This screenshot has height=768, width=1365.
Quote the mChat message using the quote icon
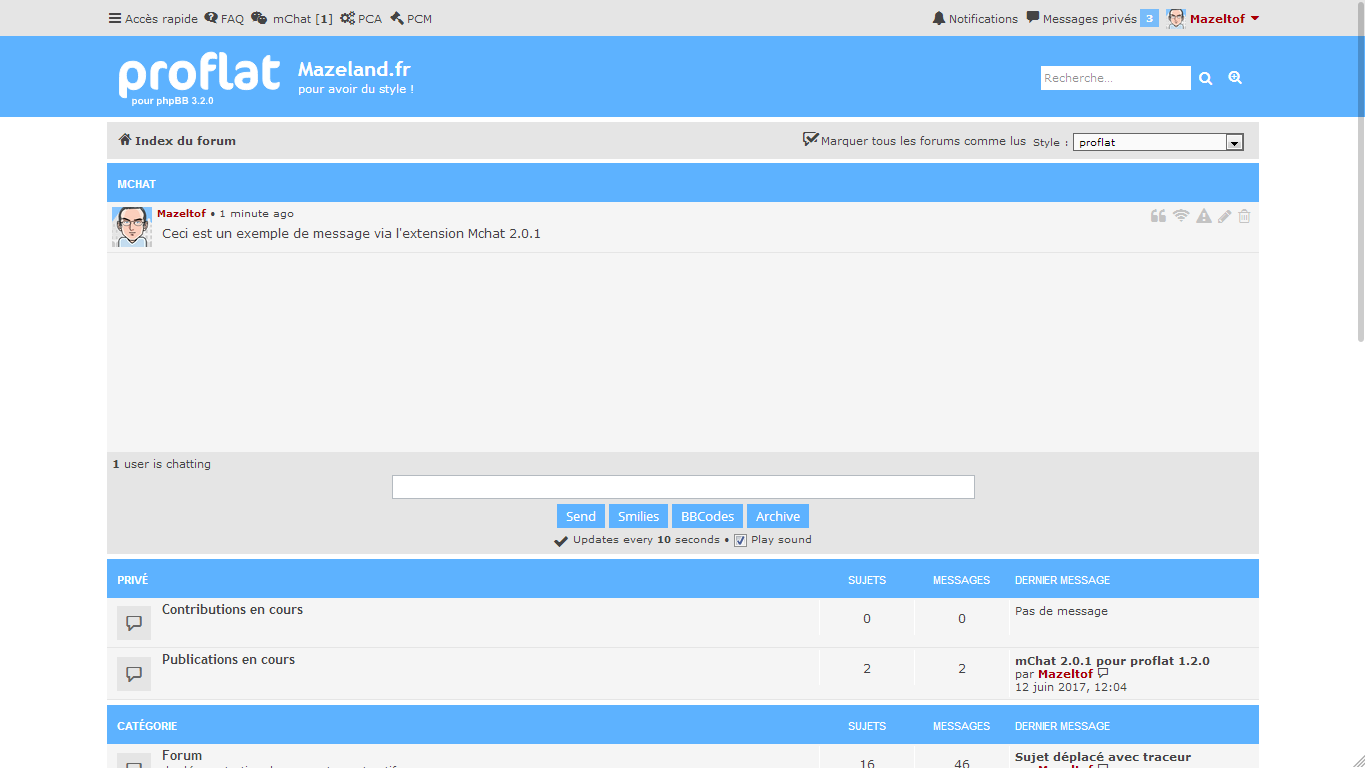(x=1158, y=216)
